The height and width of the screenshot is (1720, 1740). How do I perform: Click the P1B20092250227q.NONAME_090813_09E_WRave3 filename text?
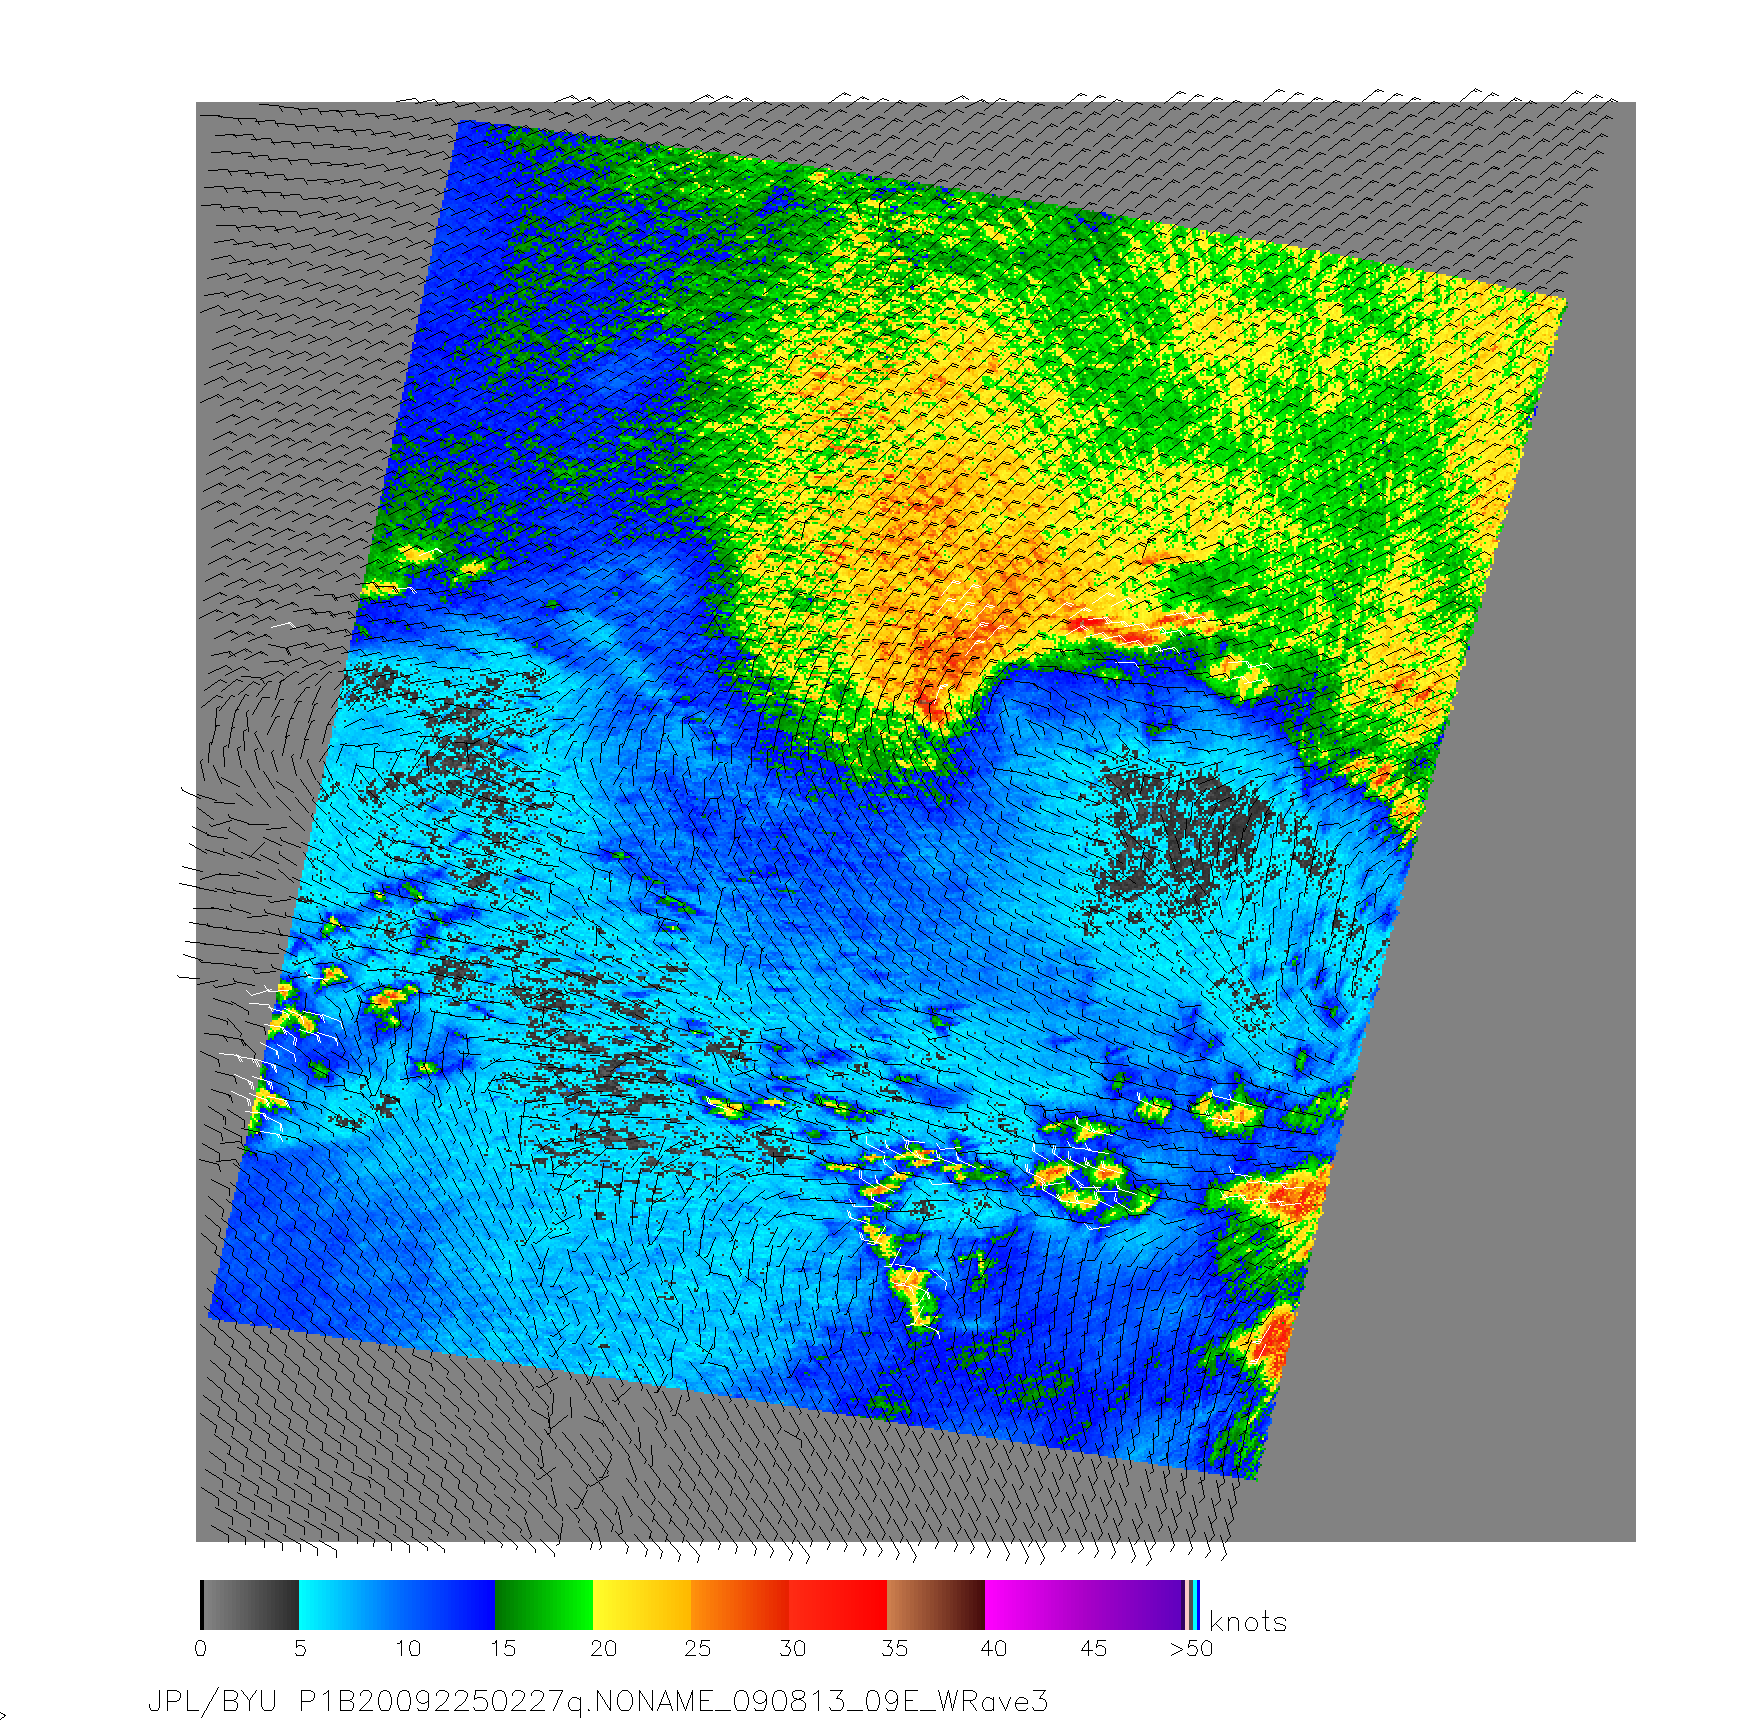pos(674,1701)
